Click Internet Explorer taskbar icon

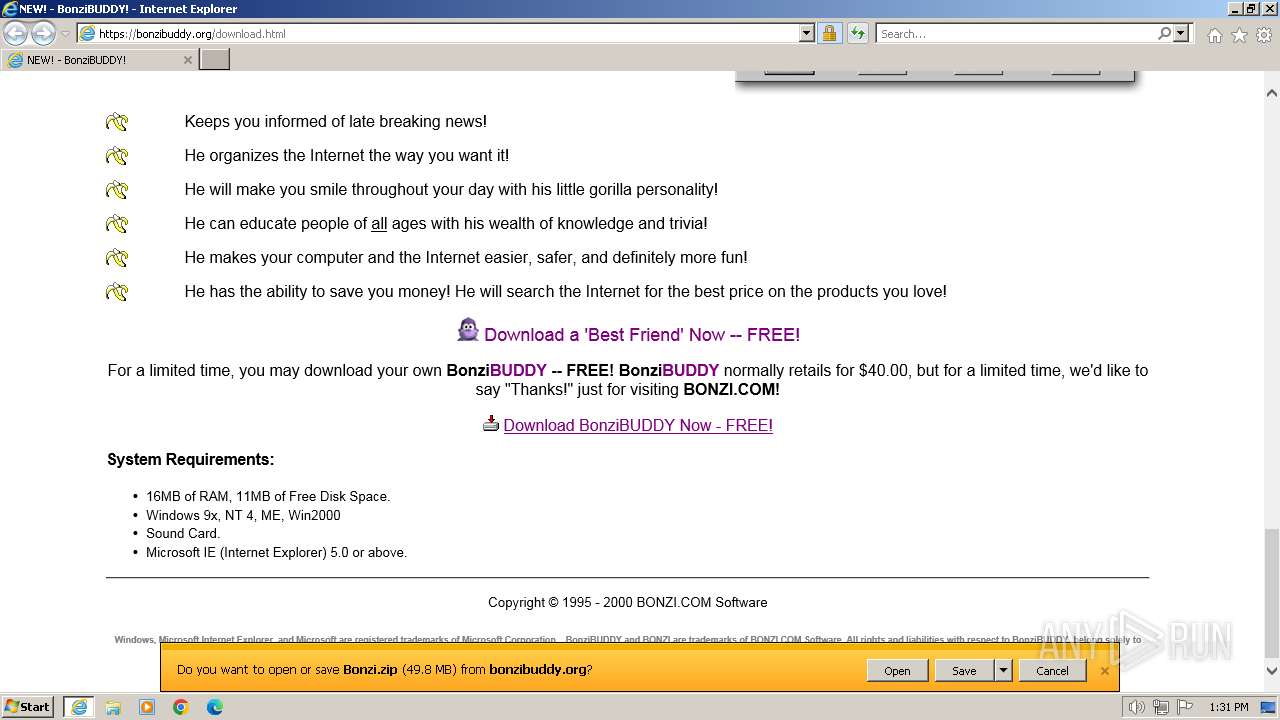(x=78, y=707)
